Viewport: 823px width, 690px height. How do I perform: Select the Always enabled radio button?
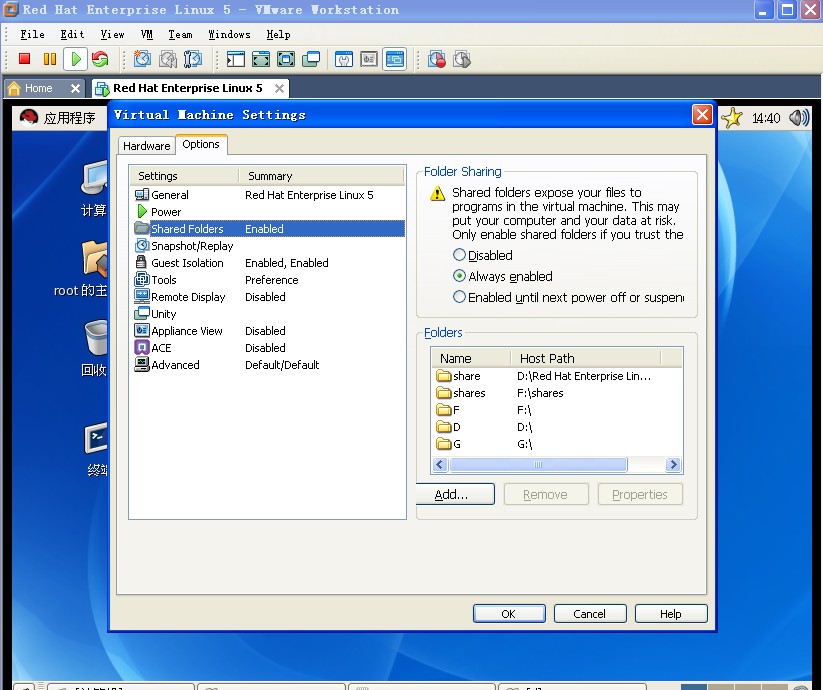click(460, 276)
